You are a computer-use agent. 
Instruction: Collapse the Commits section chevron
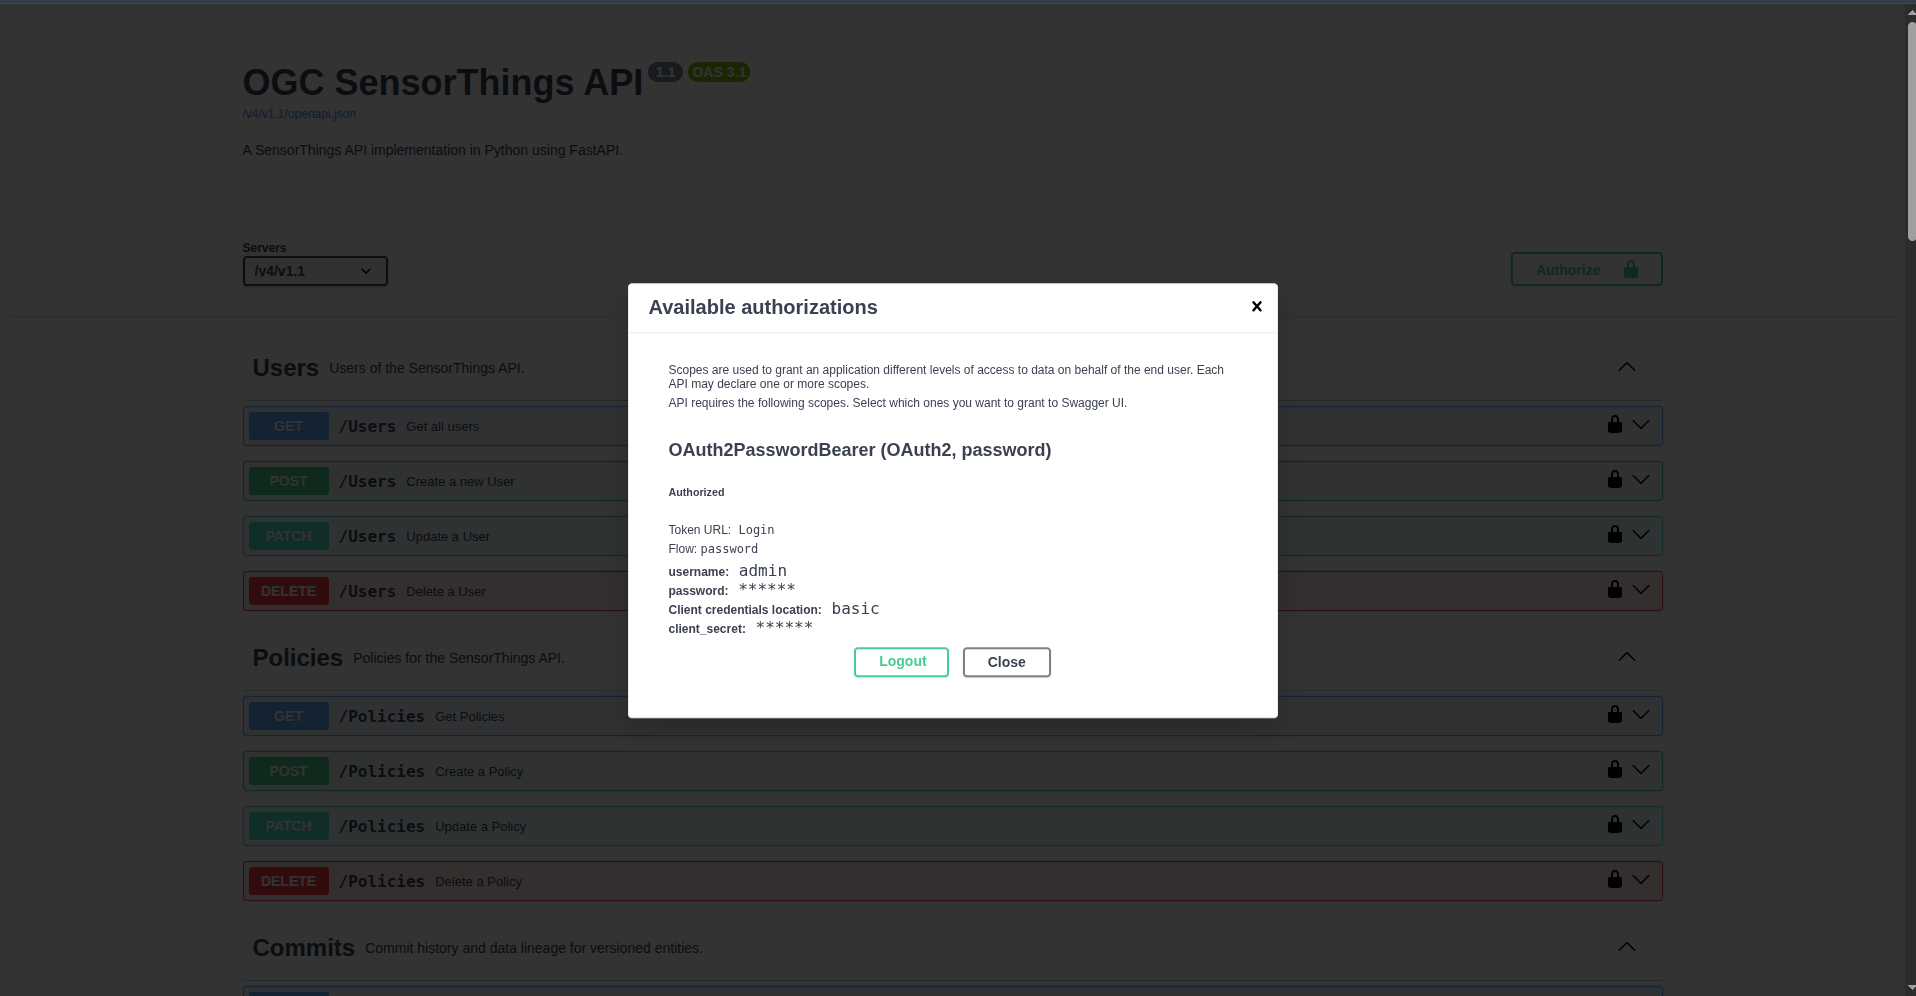point(1627,947)
